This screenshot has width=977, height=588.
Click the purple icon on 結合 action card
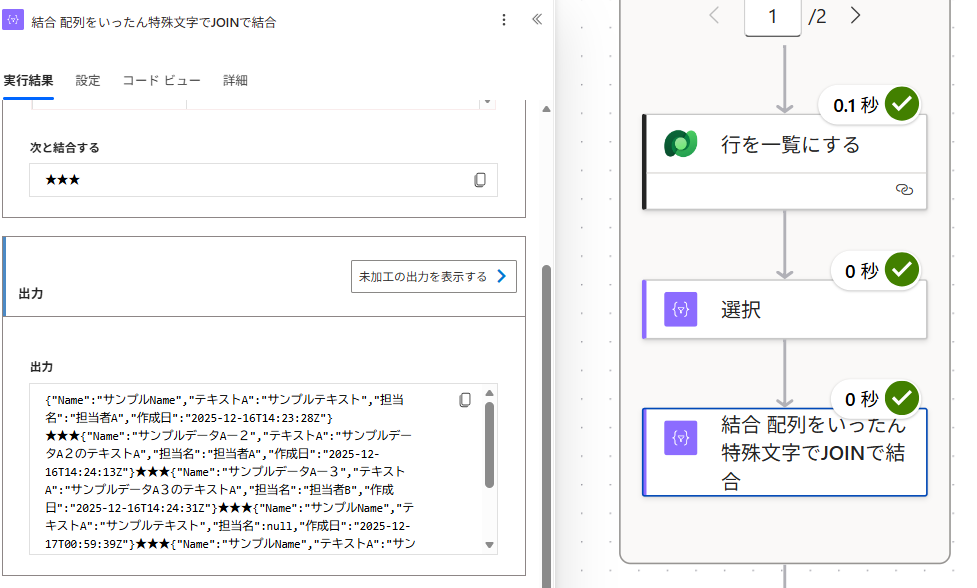pyautogui.click(x=681, y=438)
